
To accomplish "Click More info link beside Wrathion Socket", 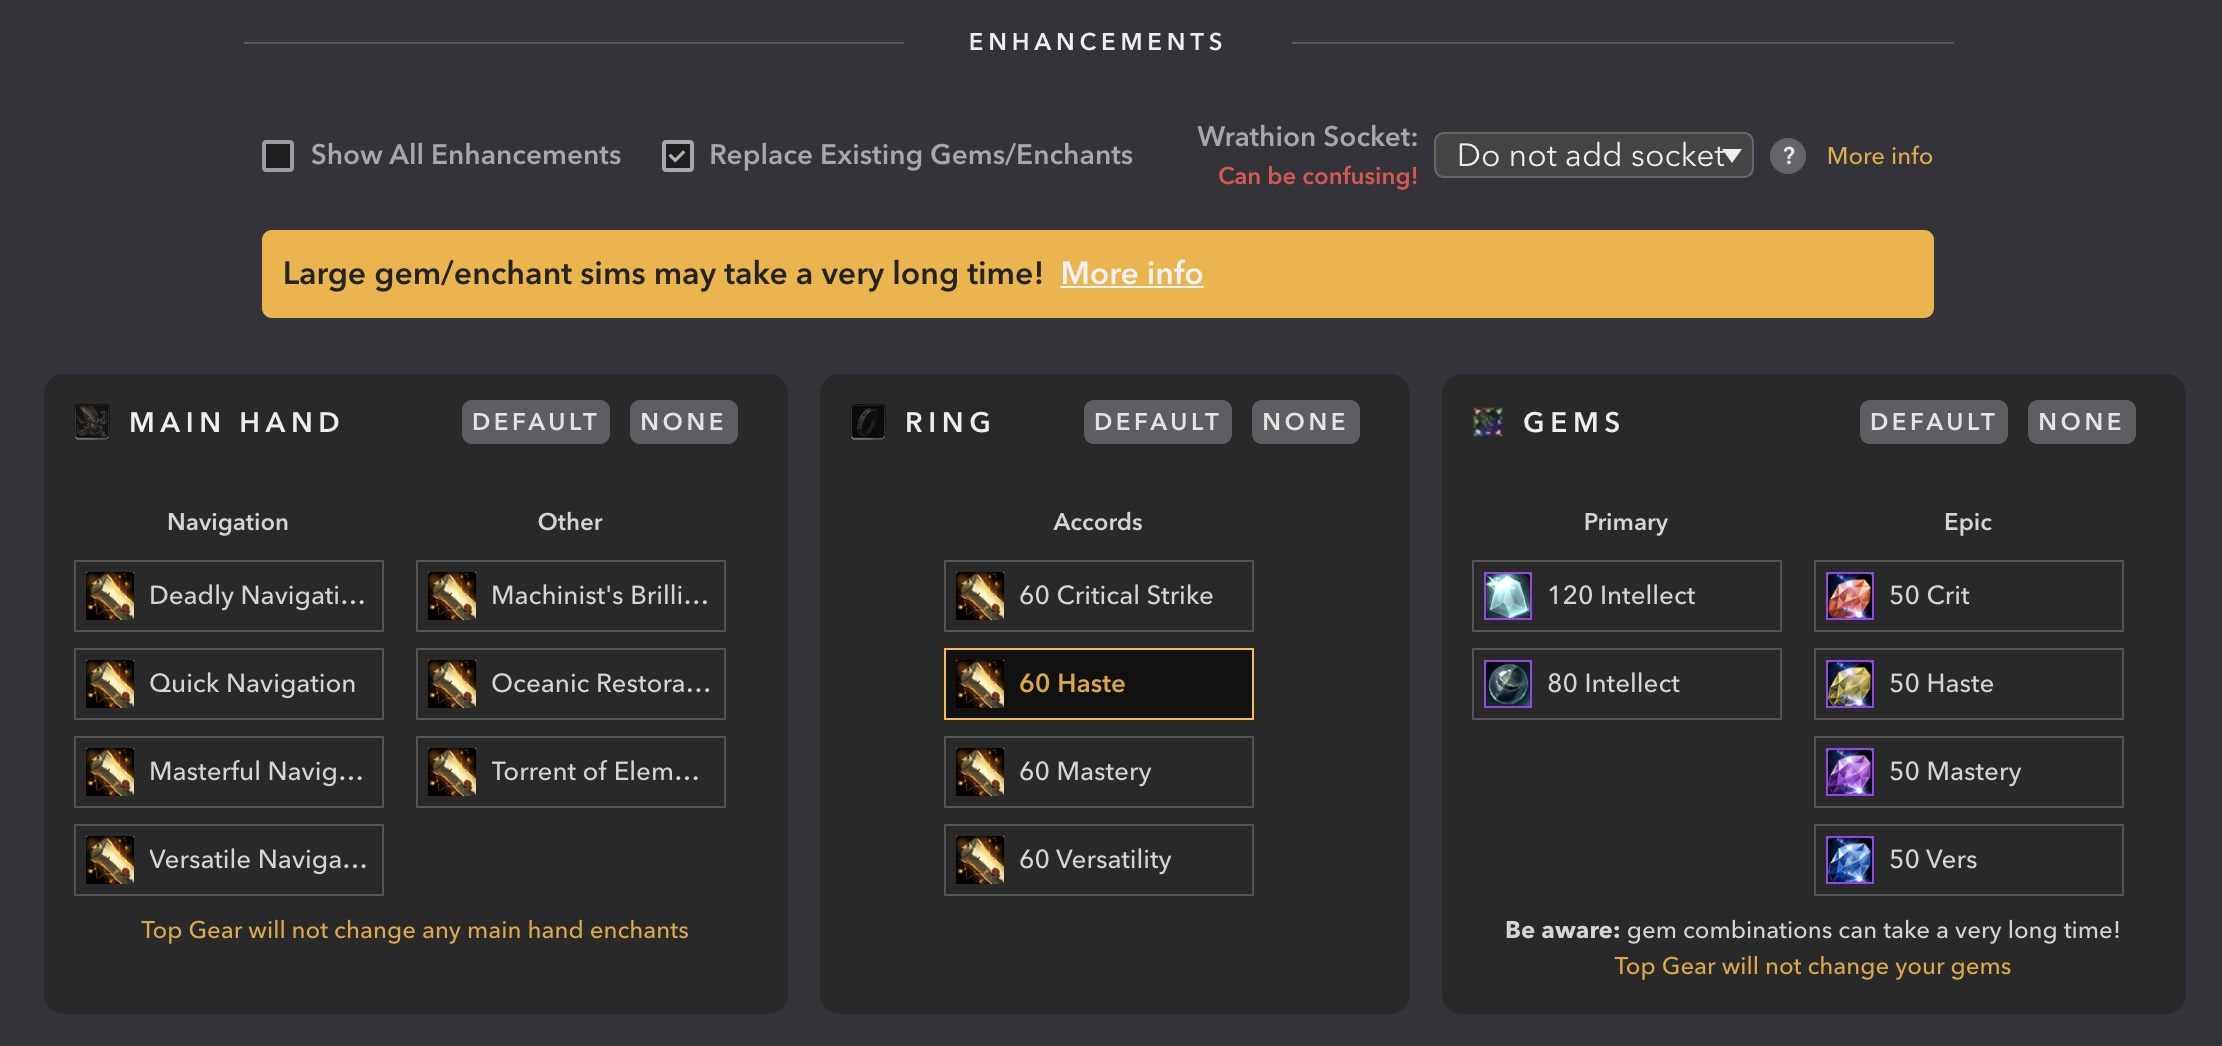I will point(1879,156).
